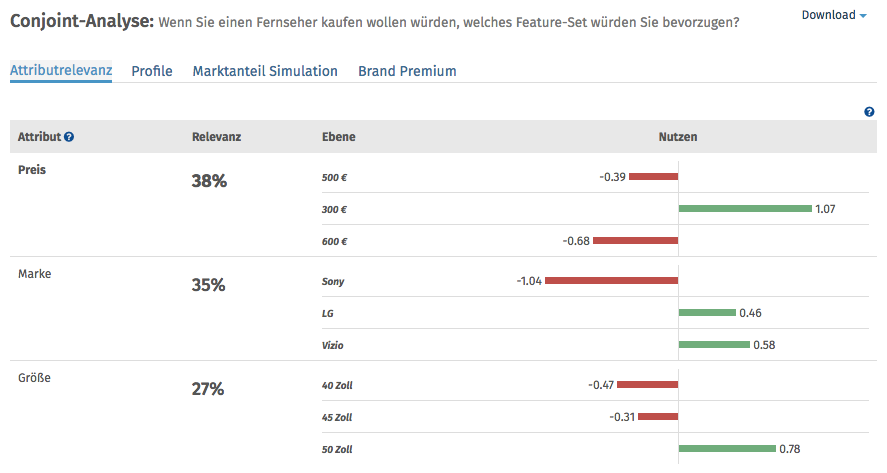
Task: Click the 38% relevance value
Action: 209,181
